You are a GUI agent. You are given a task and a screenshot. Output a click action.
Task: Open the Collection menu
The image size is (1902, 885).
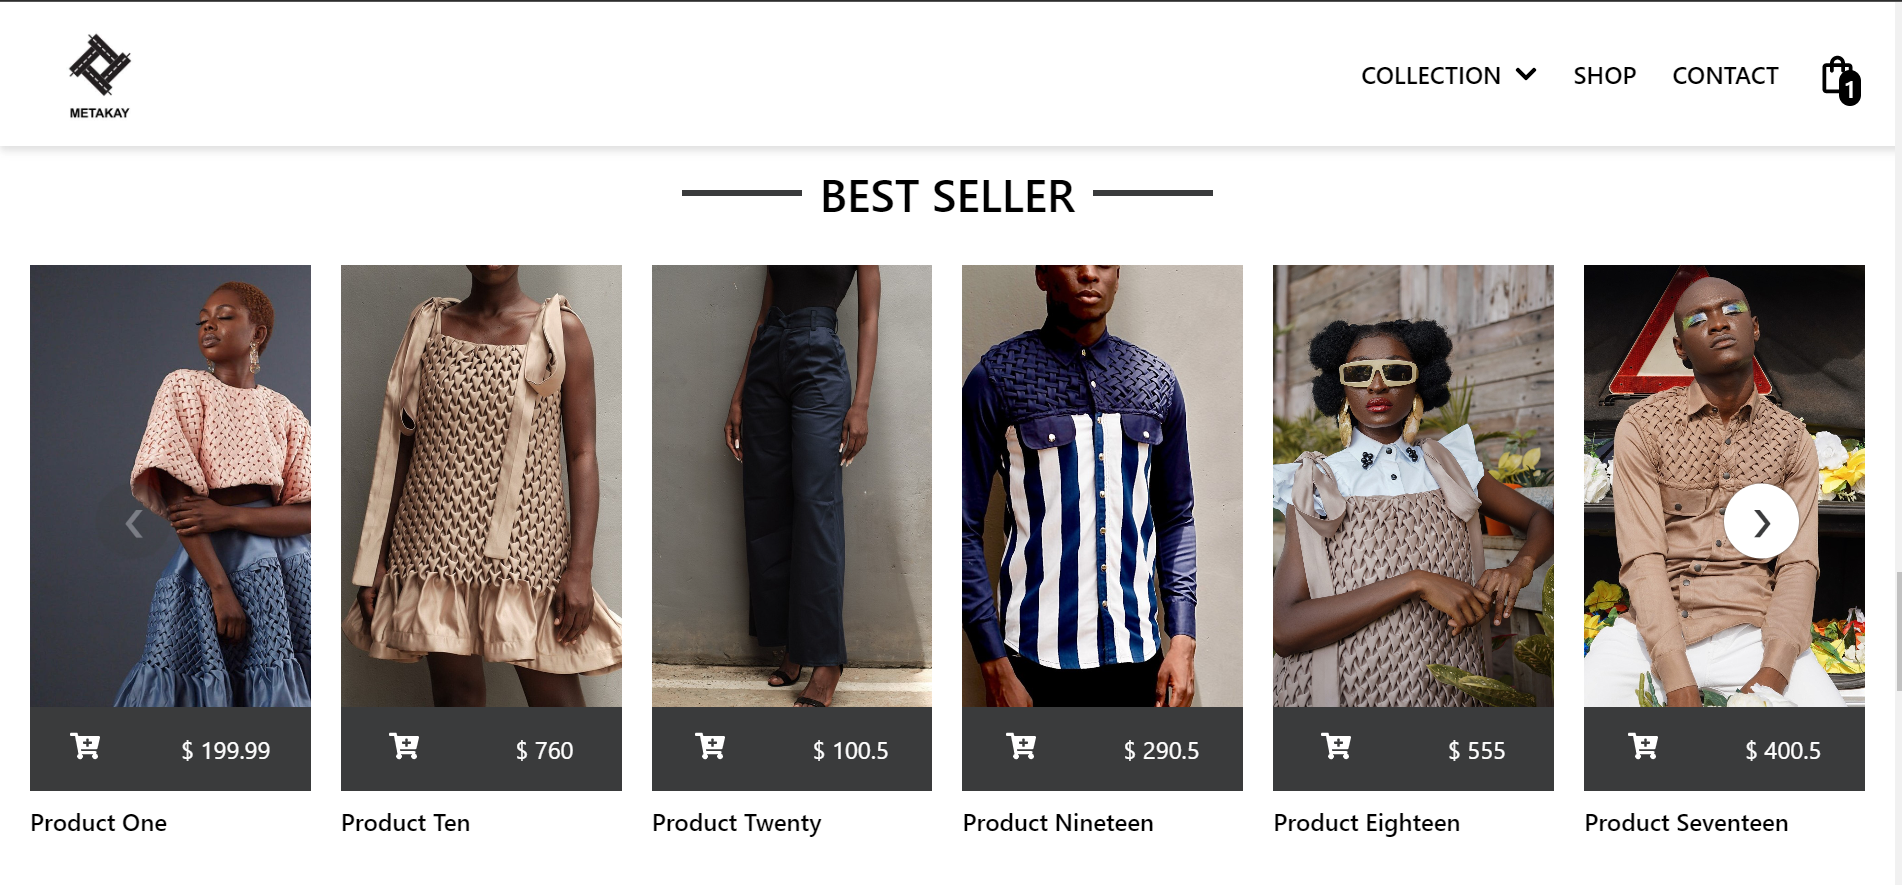point(1430,76)
